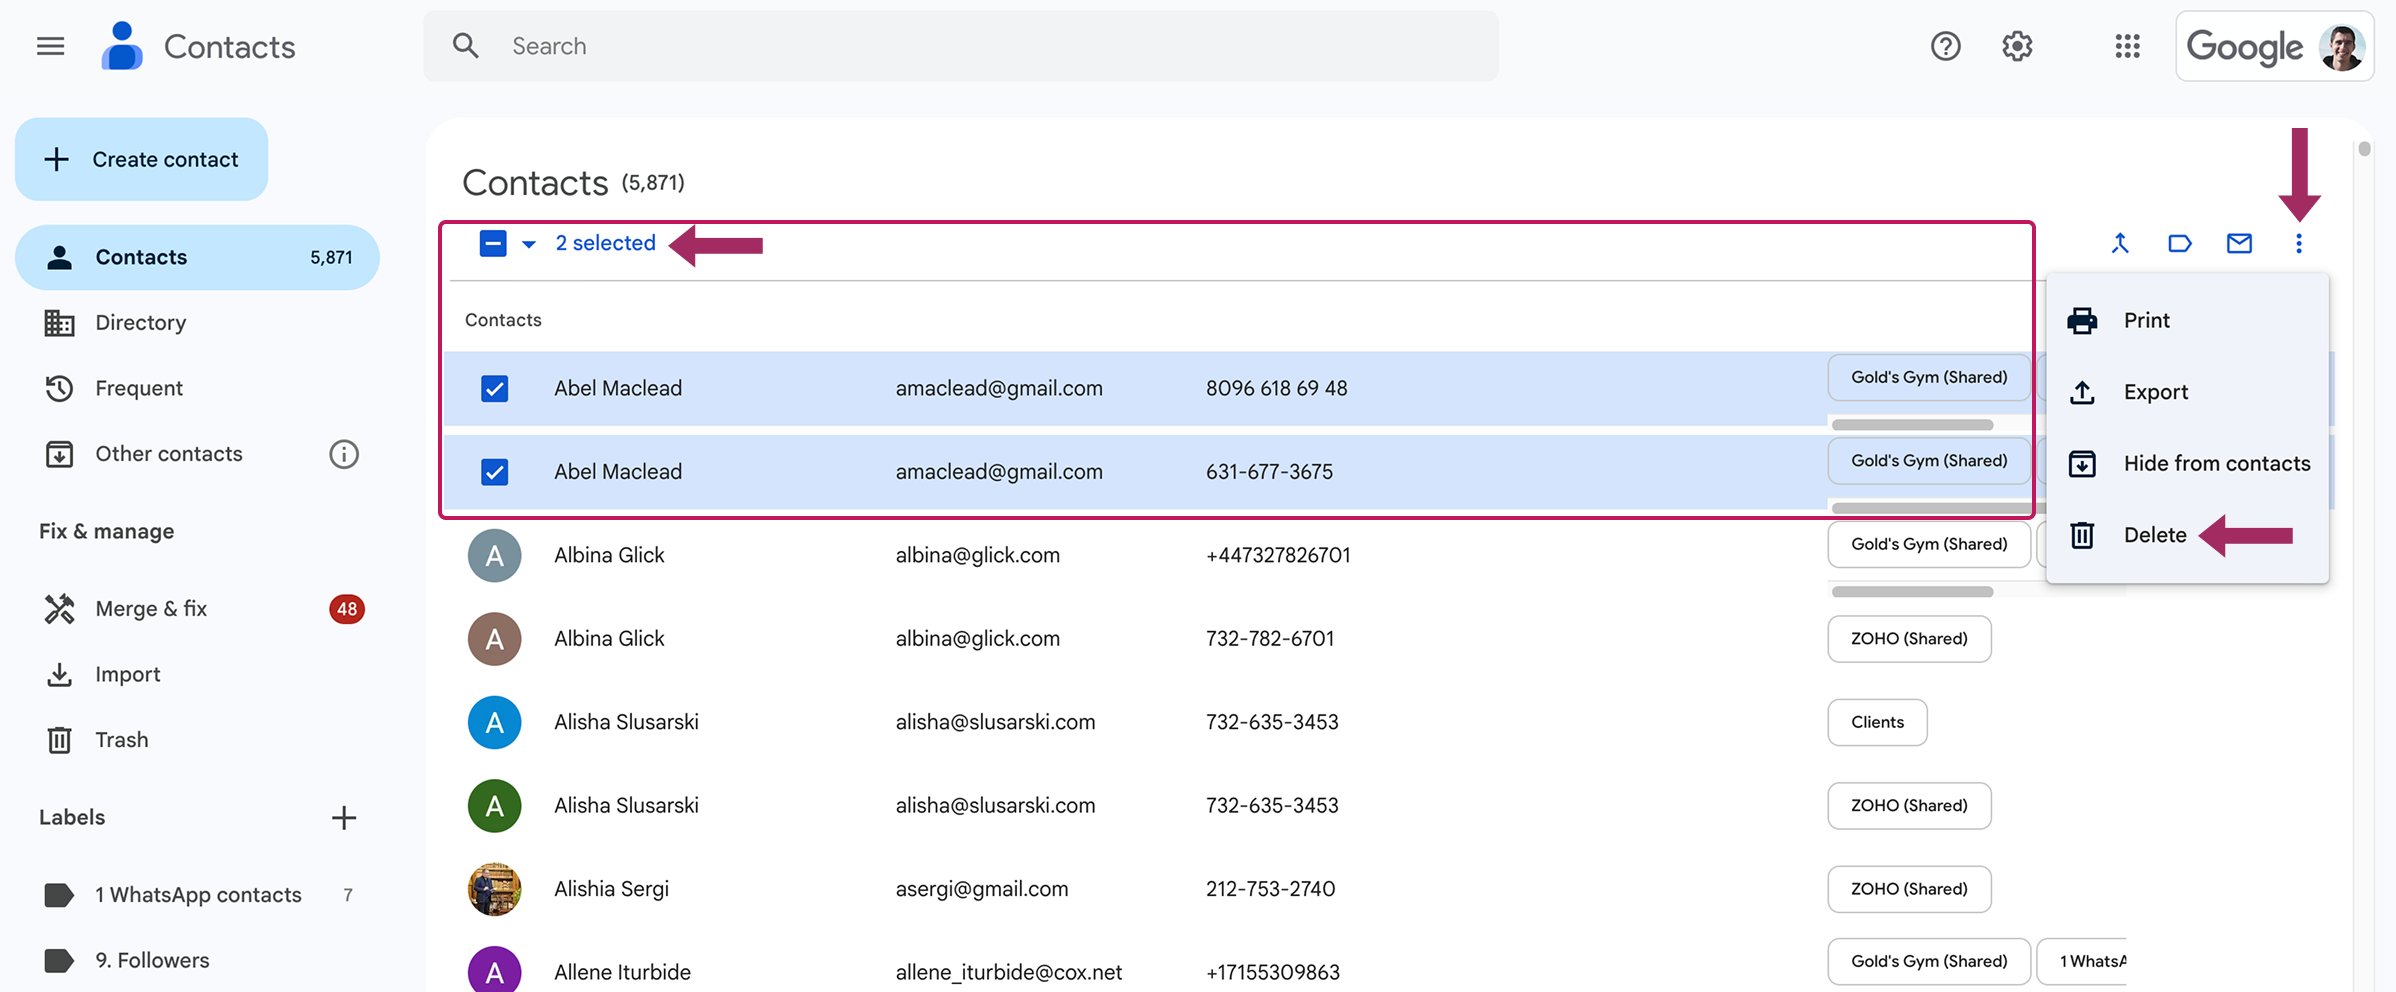Add a new label with plus icon

(x=343, y=817)
